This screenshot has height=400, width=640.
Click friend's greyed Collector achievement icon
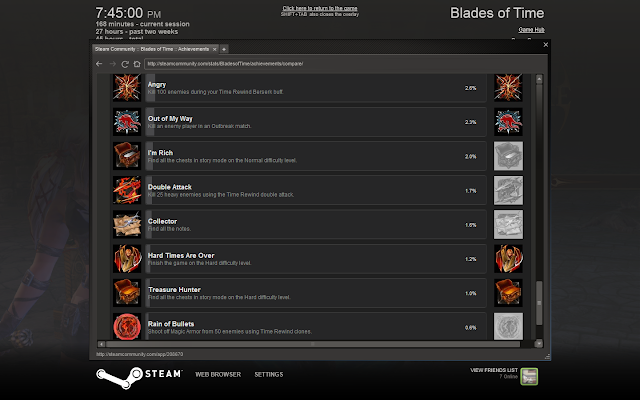coord(508,224)
